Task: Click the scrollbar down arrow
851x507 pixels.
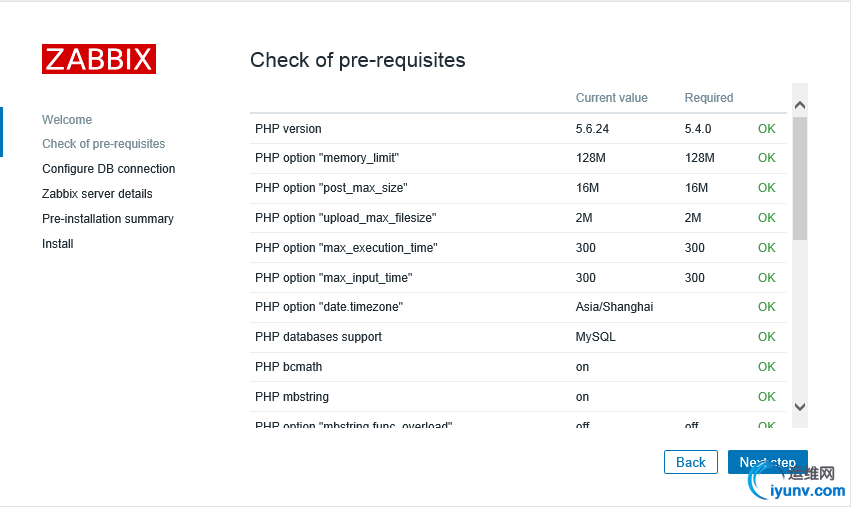Action: pos(799,407)
